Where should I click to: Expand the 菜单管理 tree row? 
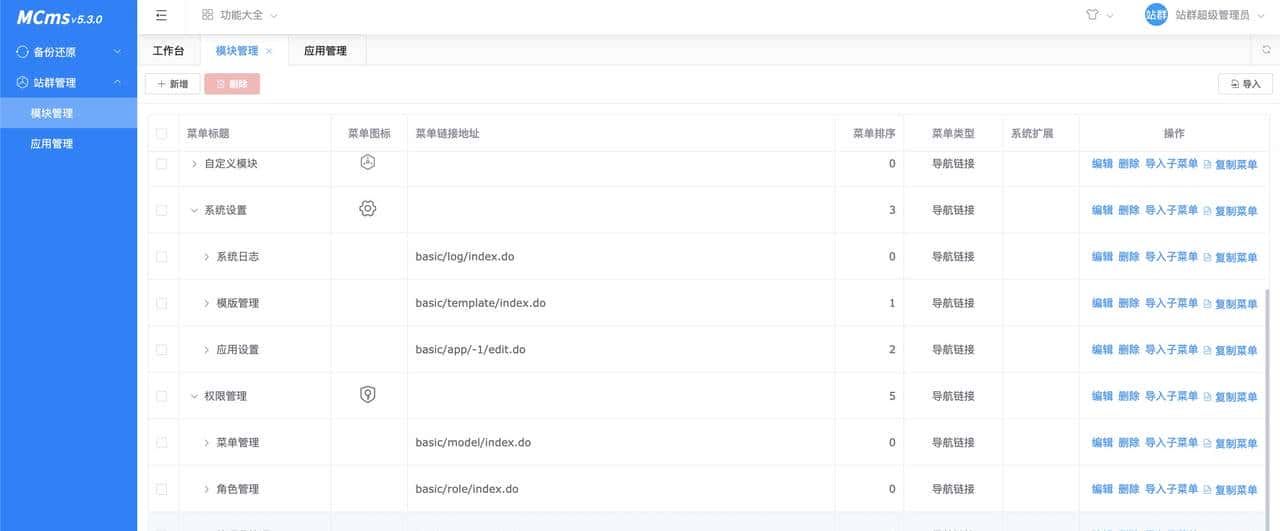pyautogui.click(x=206, y=442)
